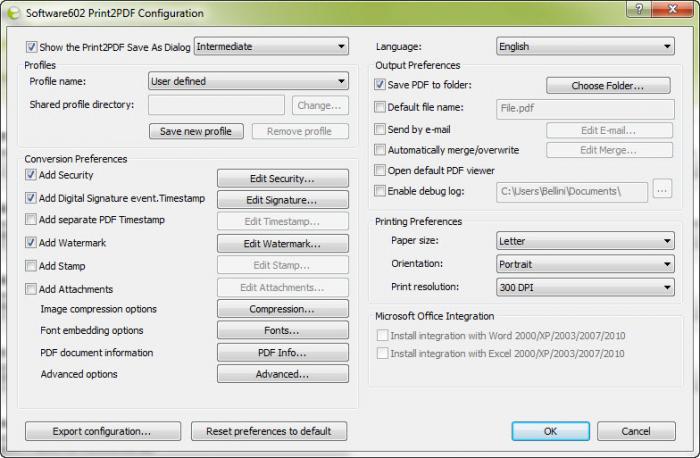Enable the Add Attachments checkbox
Screen dimensions: 700x458
pyautogui.click(x=30, y=289)
